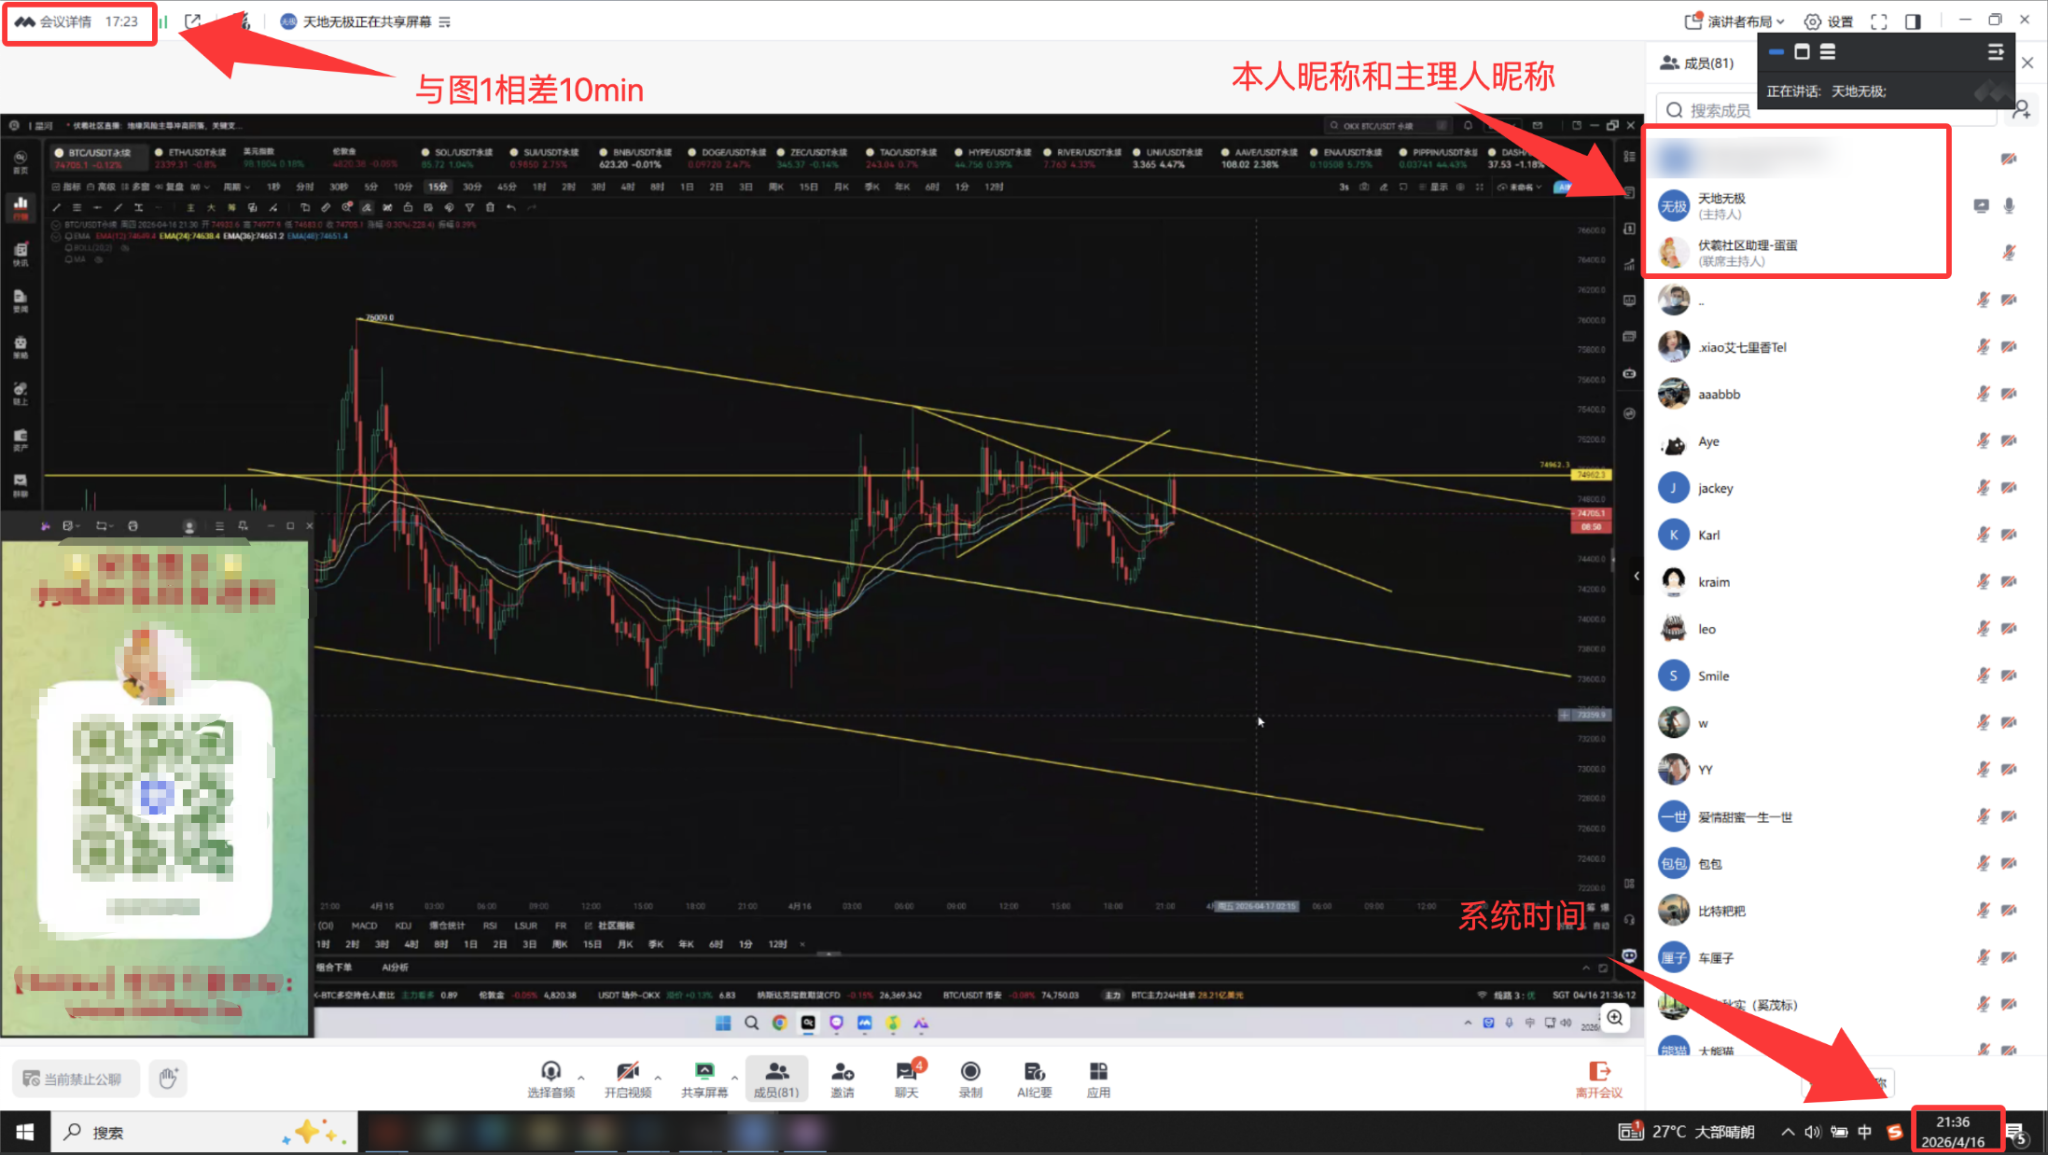Open the audio options chevron next to 选择音频

[x=581, y=1077]
